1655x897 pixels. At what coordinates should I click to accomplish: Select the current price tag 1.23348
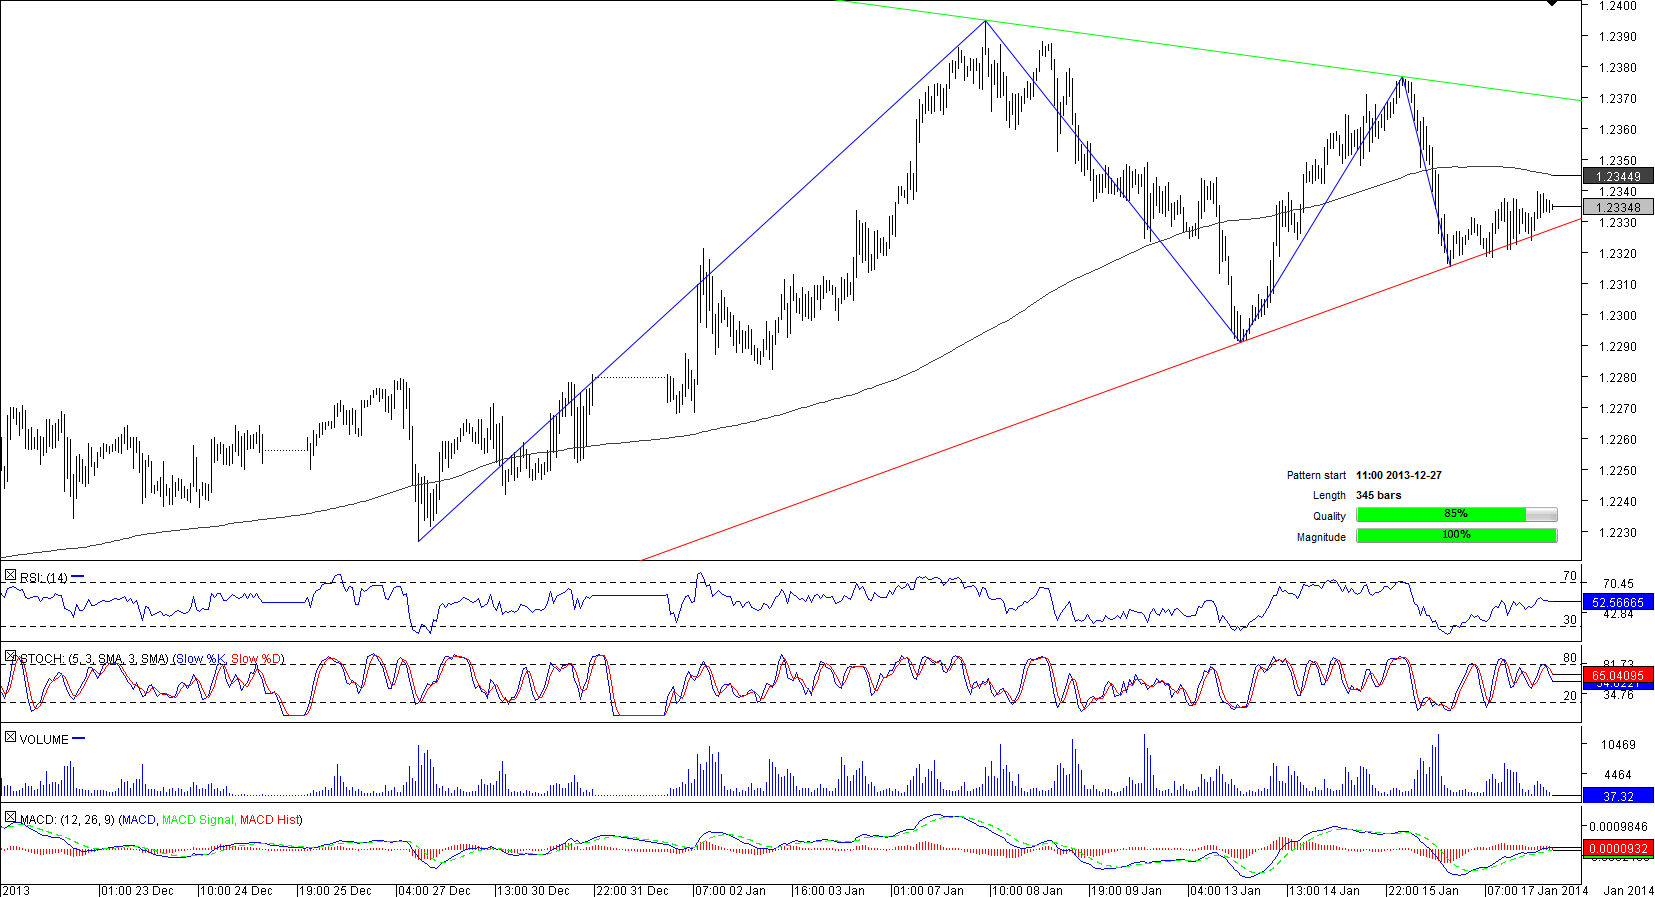pos(1617,208)
